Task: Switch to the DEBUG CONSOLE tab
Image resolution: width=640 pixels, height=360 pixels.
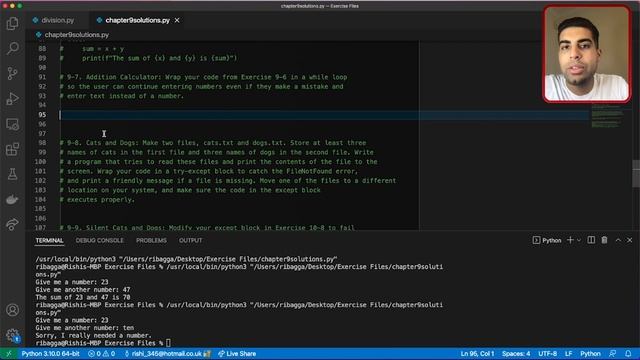Action: tap(100, 240)
